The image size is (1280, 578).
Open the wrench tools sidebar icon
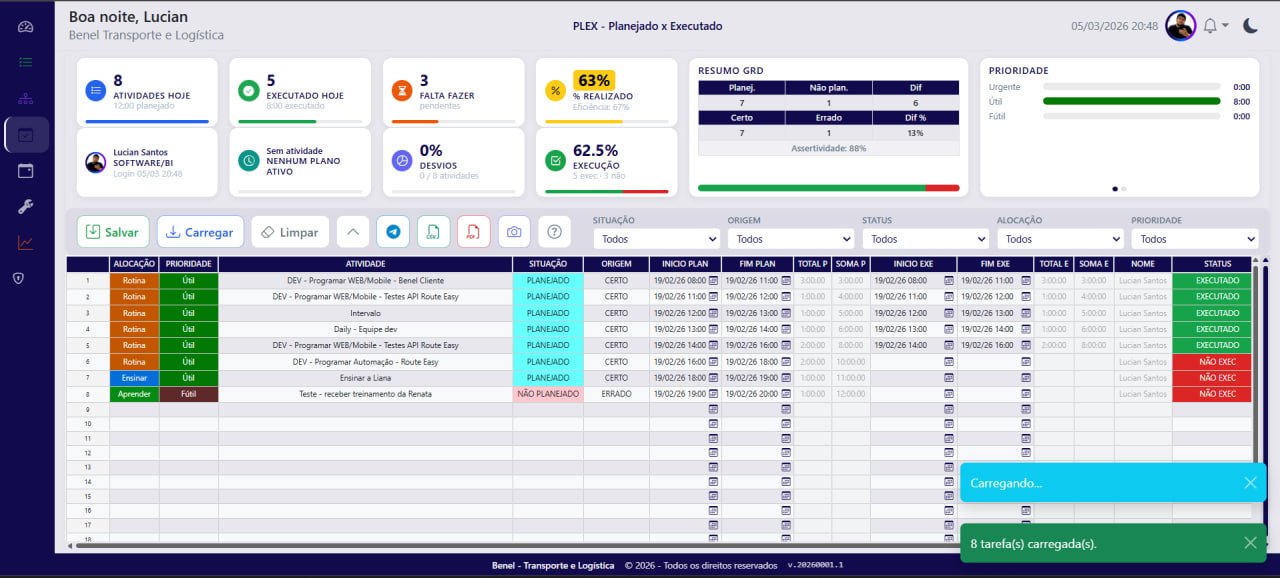click(26, 207)
